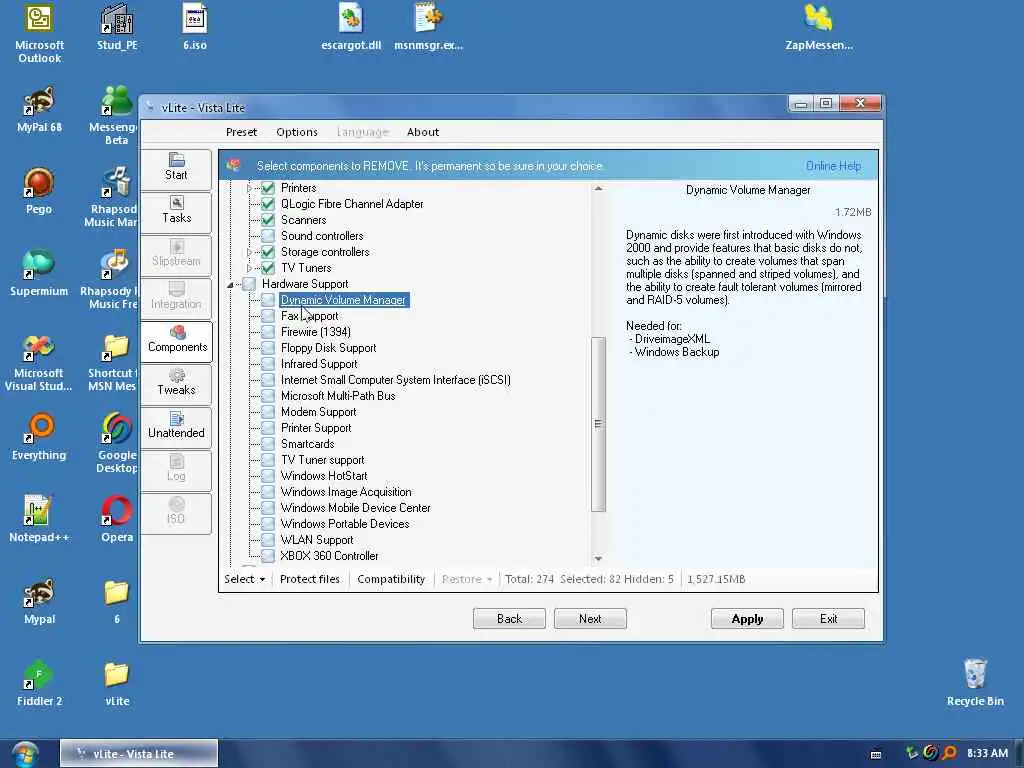Select the msnmsgr.exe desktop icon
The image size is (1024, 768).
coord(428,27)
